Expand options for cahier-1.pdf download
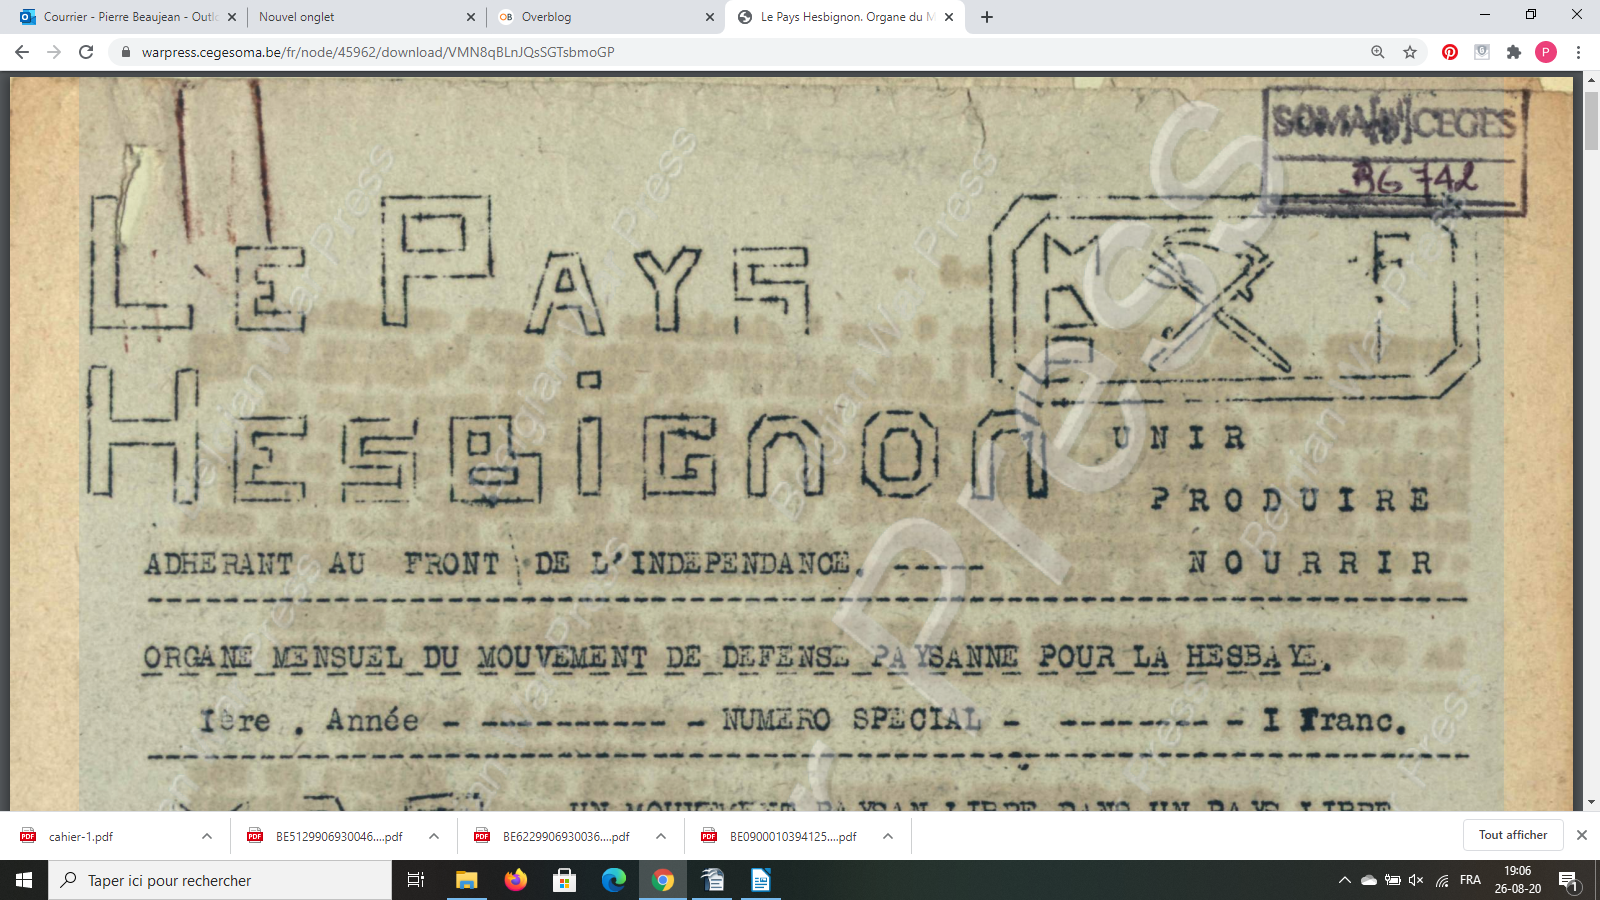The image size is (1600, 900). (x=207, y=836)
